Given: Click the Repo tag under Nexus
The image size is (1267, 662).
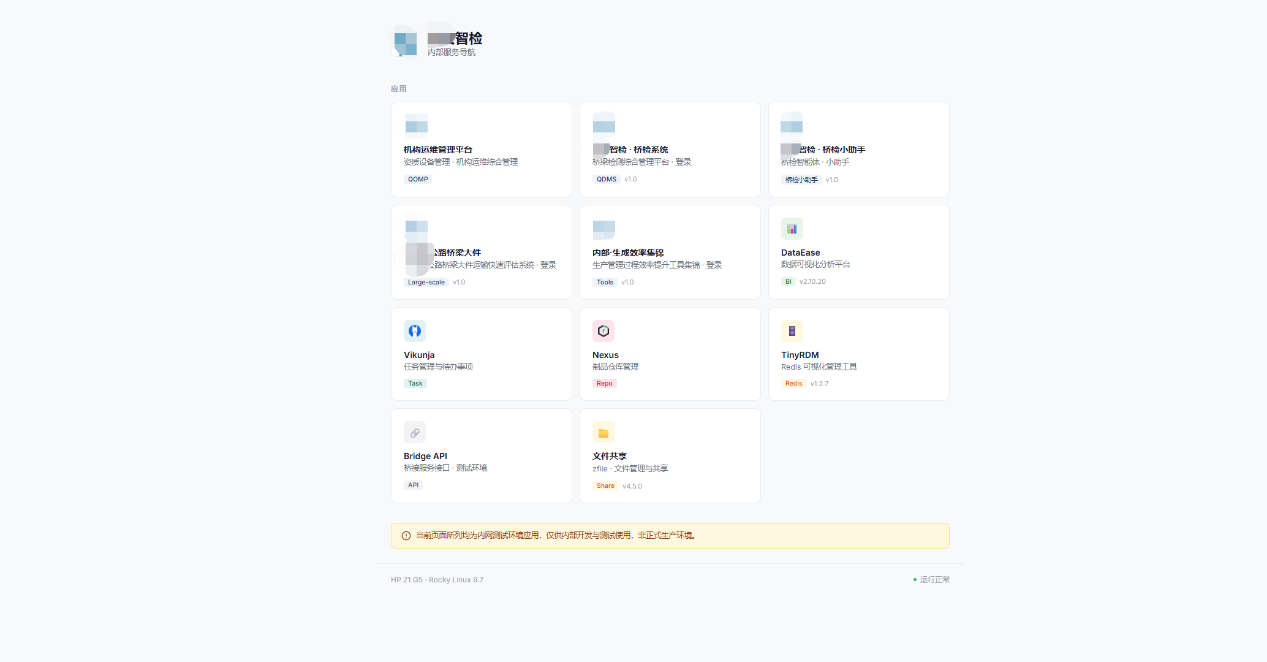Looking at the screenshot, I should pyautogui.click(x=604, y=383).
